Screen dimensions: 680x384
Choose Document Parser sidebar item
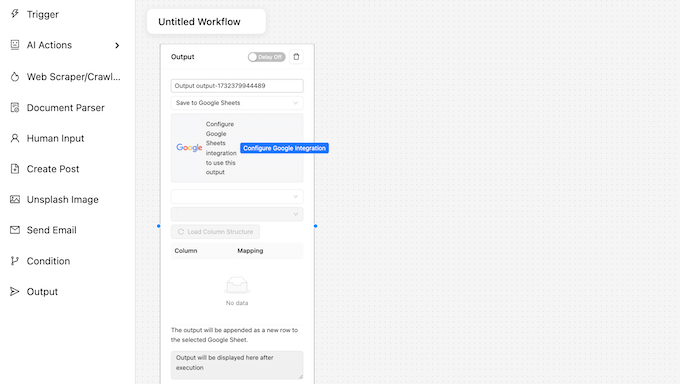click(65, 108)
